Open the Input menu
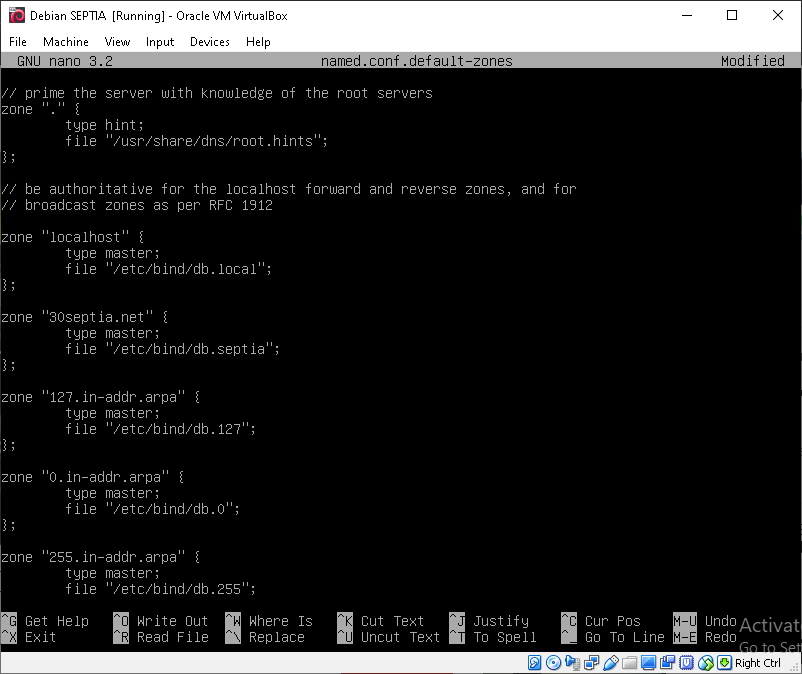 click(160, 42)
